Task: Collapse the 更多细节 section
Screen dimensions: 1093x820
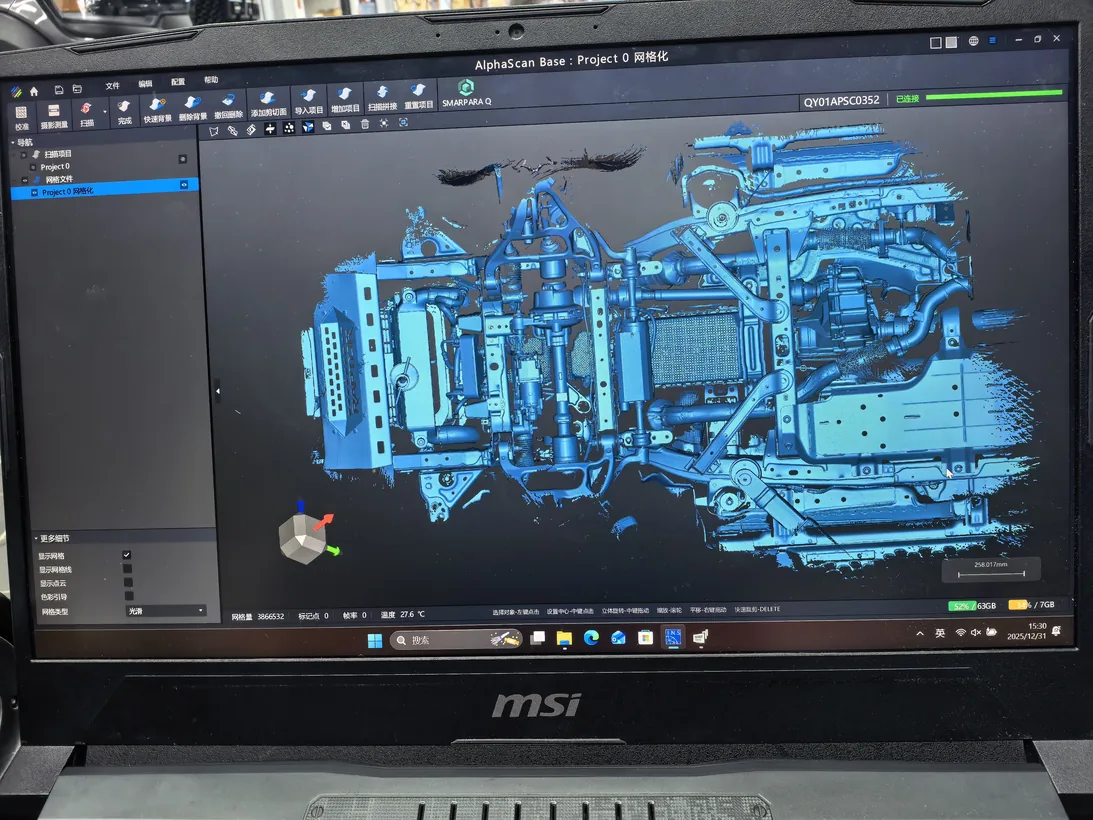Action: click(38, 539)
